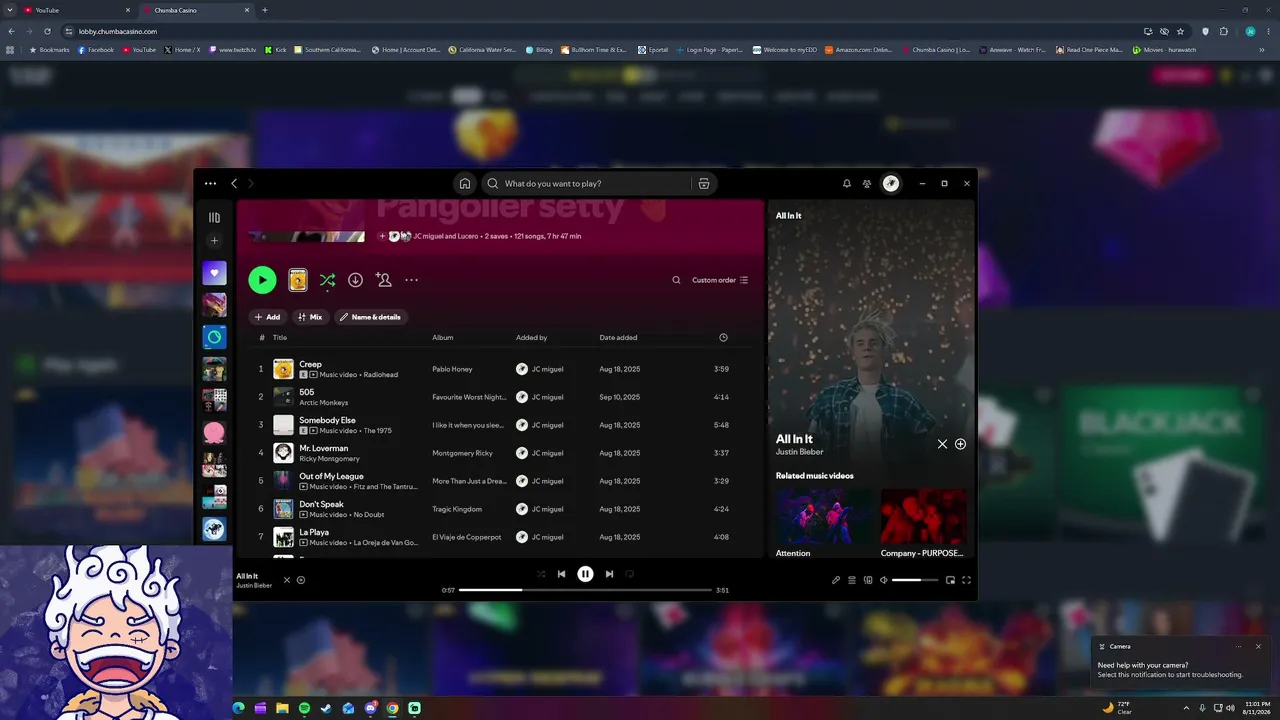The width and height of the screenshot is (1280, 720).
Task: Open the Mr. Loverman track
Action: tap(324, 448)
